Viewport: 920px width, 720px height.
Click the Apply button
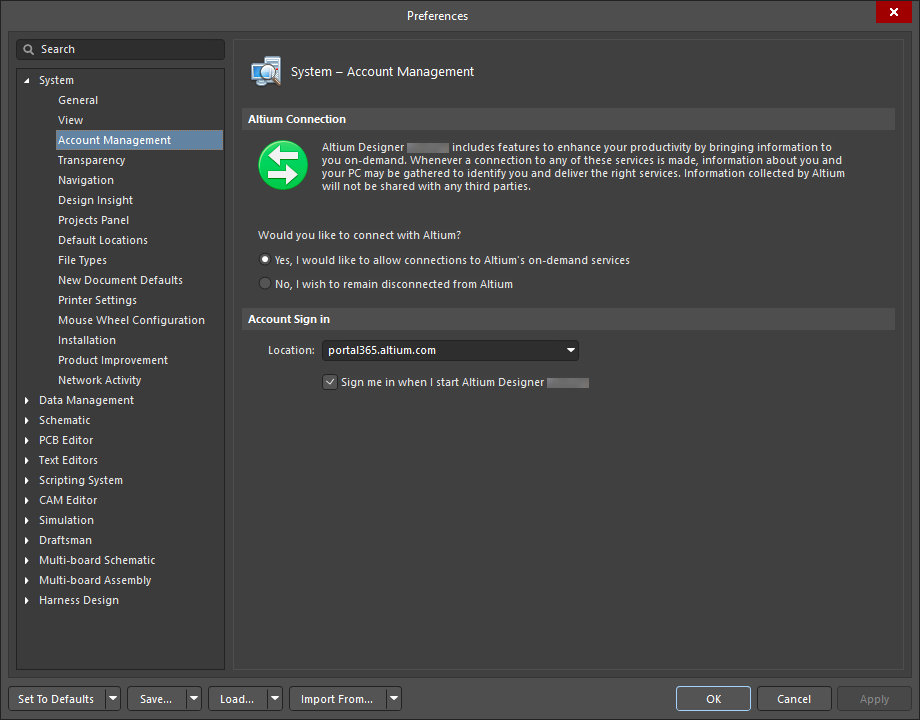tap(874, 699)
